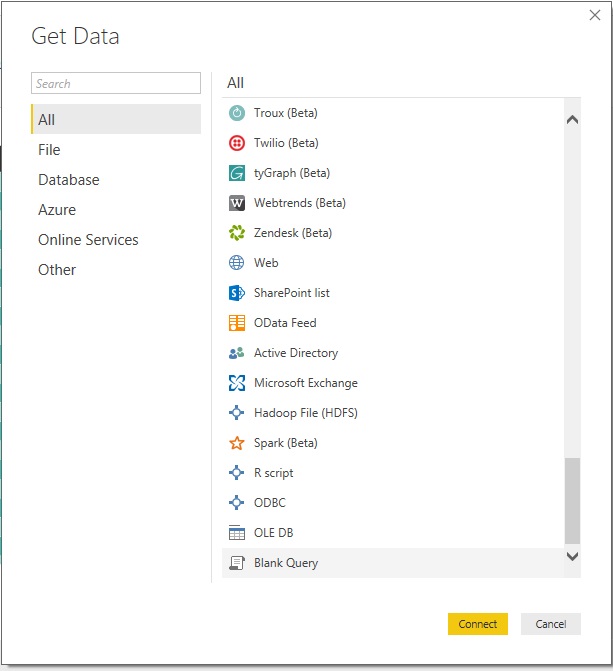Open the Online Services category
This screenshot has width=613, height=671.
click(x=116, y=240)
